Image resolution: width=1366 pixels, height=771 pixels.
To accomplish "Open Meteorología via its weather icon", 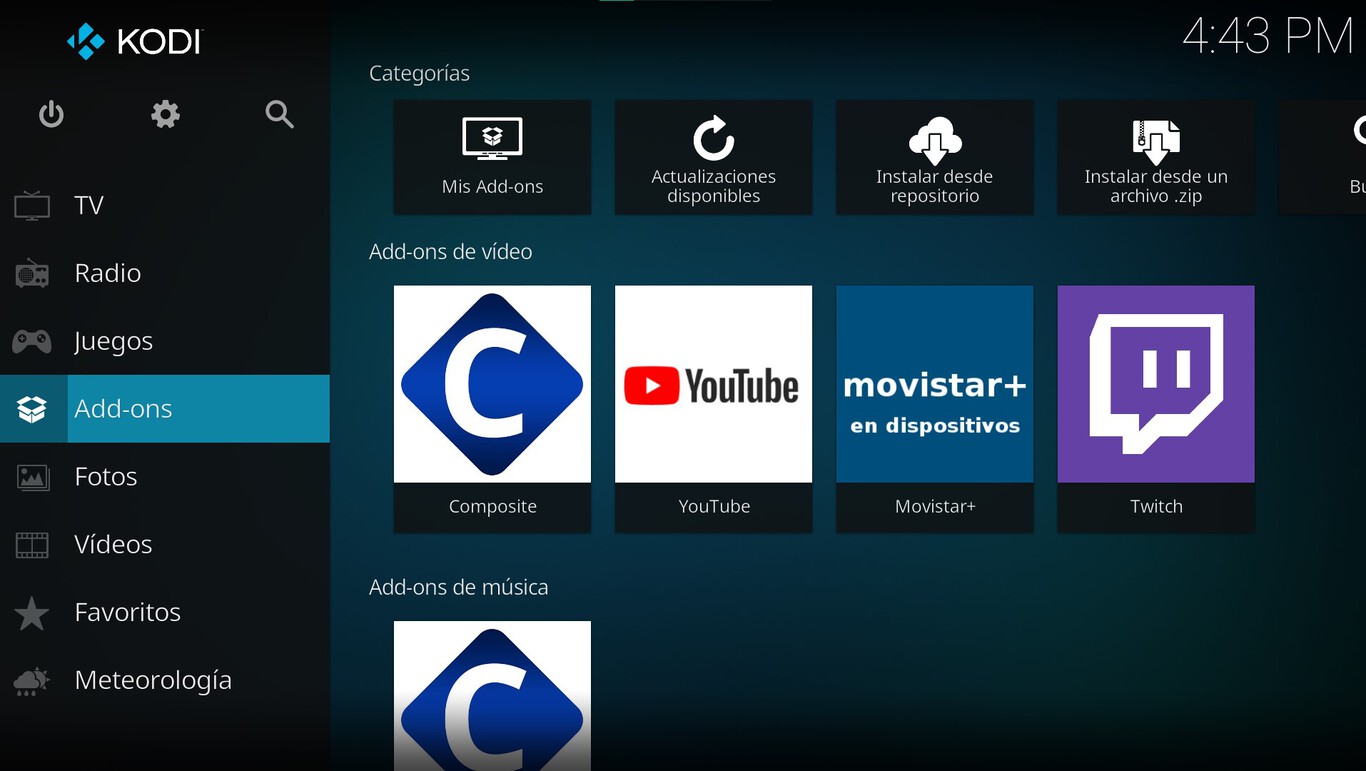I will point(33,680).
